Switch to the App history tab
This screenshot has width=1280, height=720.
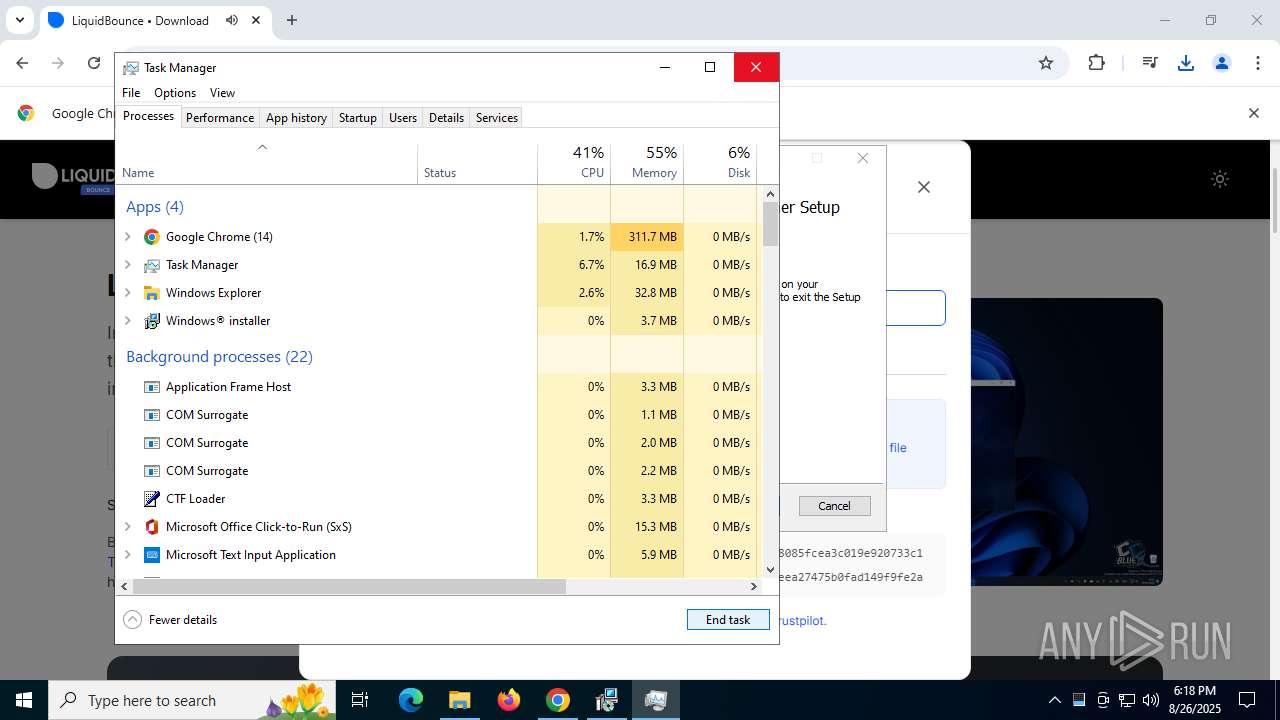(x=296, y=118)
